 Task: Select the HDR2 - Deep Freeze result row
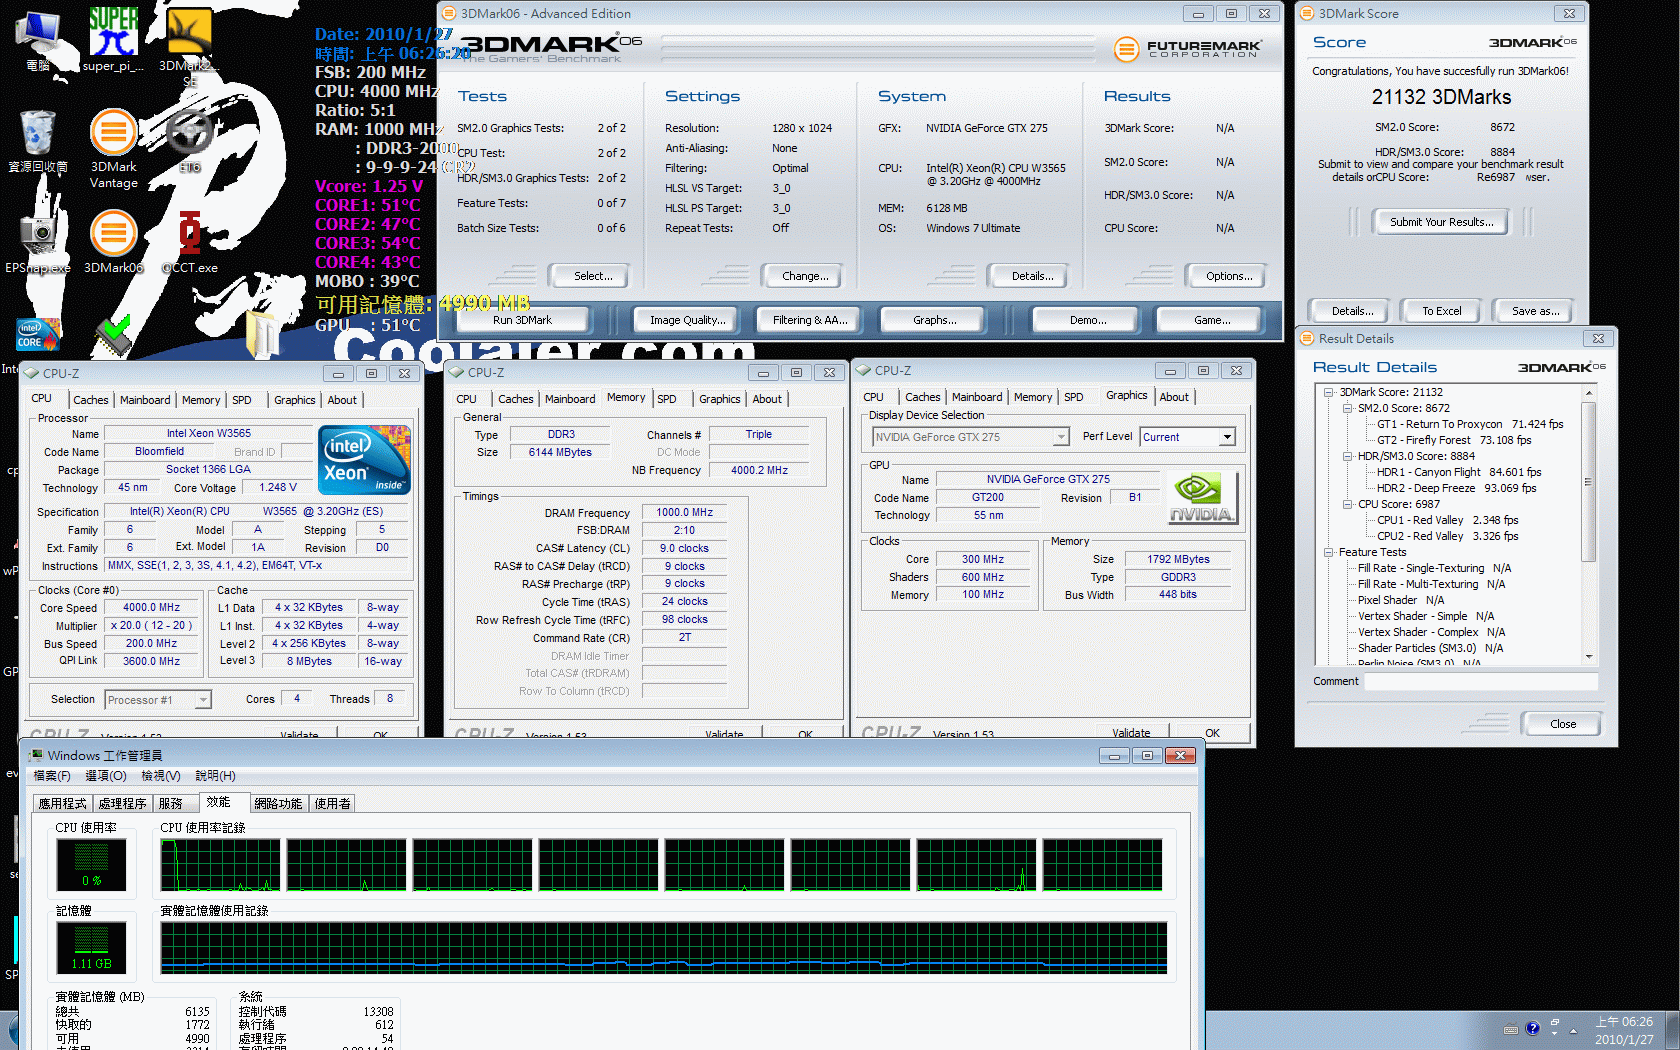pos(1456,488)
